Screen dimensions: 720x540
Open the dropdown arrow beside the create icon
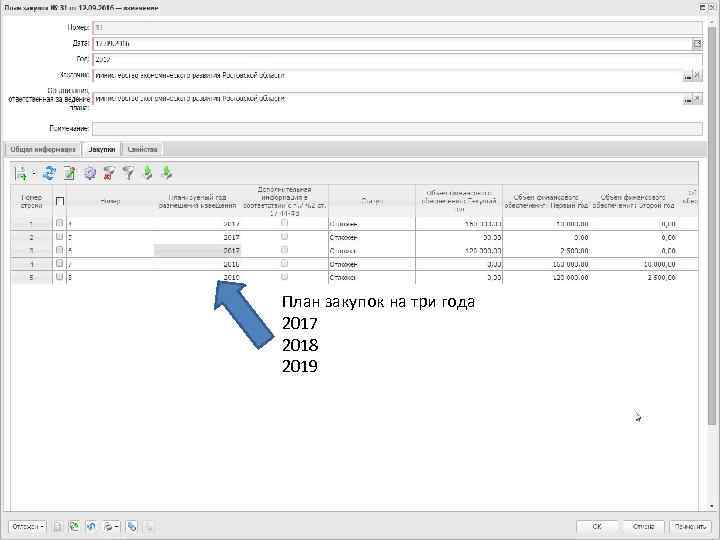point(34,174)
